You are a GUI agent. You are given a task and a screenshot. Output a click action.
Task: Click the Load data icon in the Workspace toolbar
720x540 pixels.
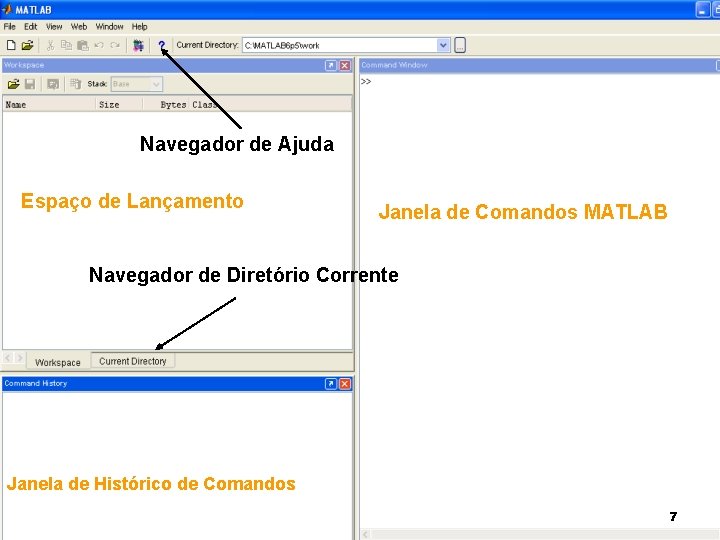pyautogui.click(x=13, y=84)
